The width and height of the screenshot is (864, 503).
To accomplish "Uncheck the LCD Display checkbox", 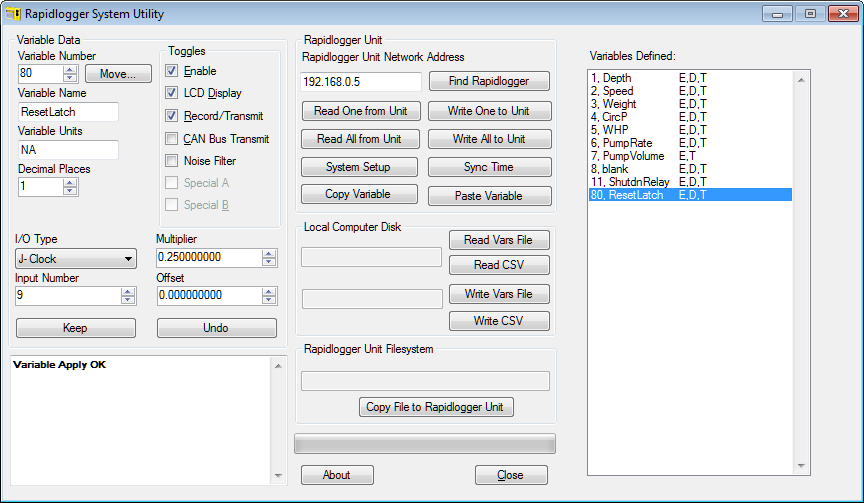I will [x=171, y=93].
